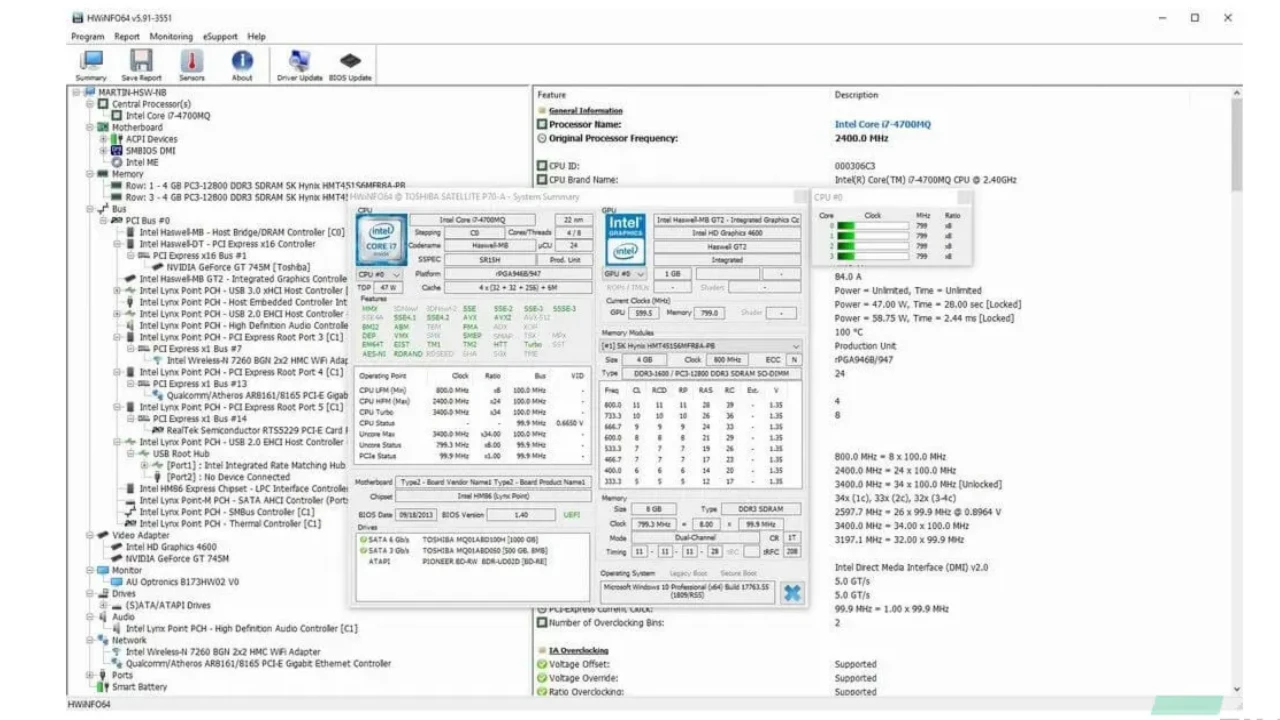Click the SATA 6 Gb/s drive status indicator
Screen dimensions: 1280x720
point(363,541)
